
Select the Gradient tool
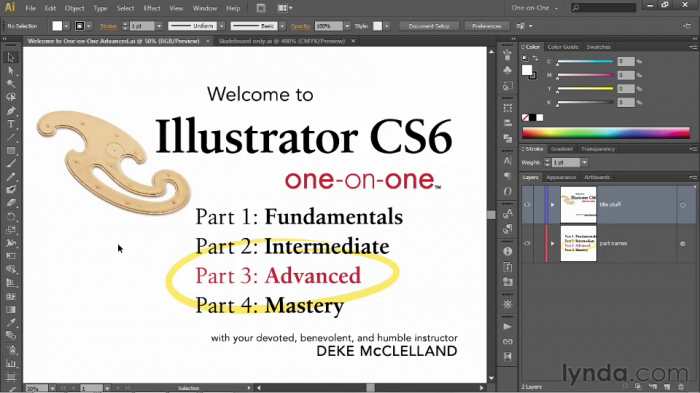tap(11, 309)
